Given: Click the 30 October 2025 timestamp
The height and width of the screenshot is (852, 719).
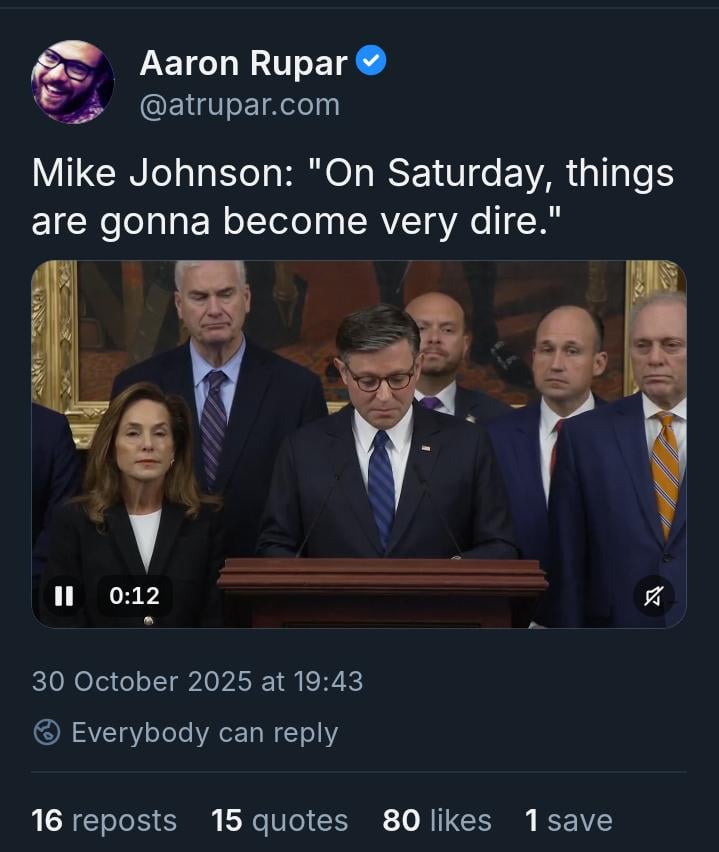Looking at the screenshot, I should tap(197, 682).
